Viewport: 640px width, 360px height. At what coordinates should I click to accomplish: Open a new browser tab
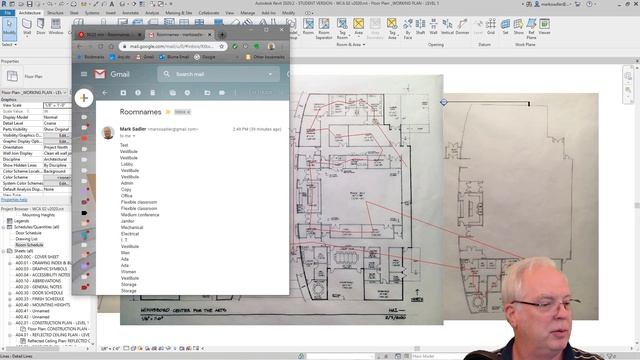pos(222,35)
